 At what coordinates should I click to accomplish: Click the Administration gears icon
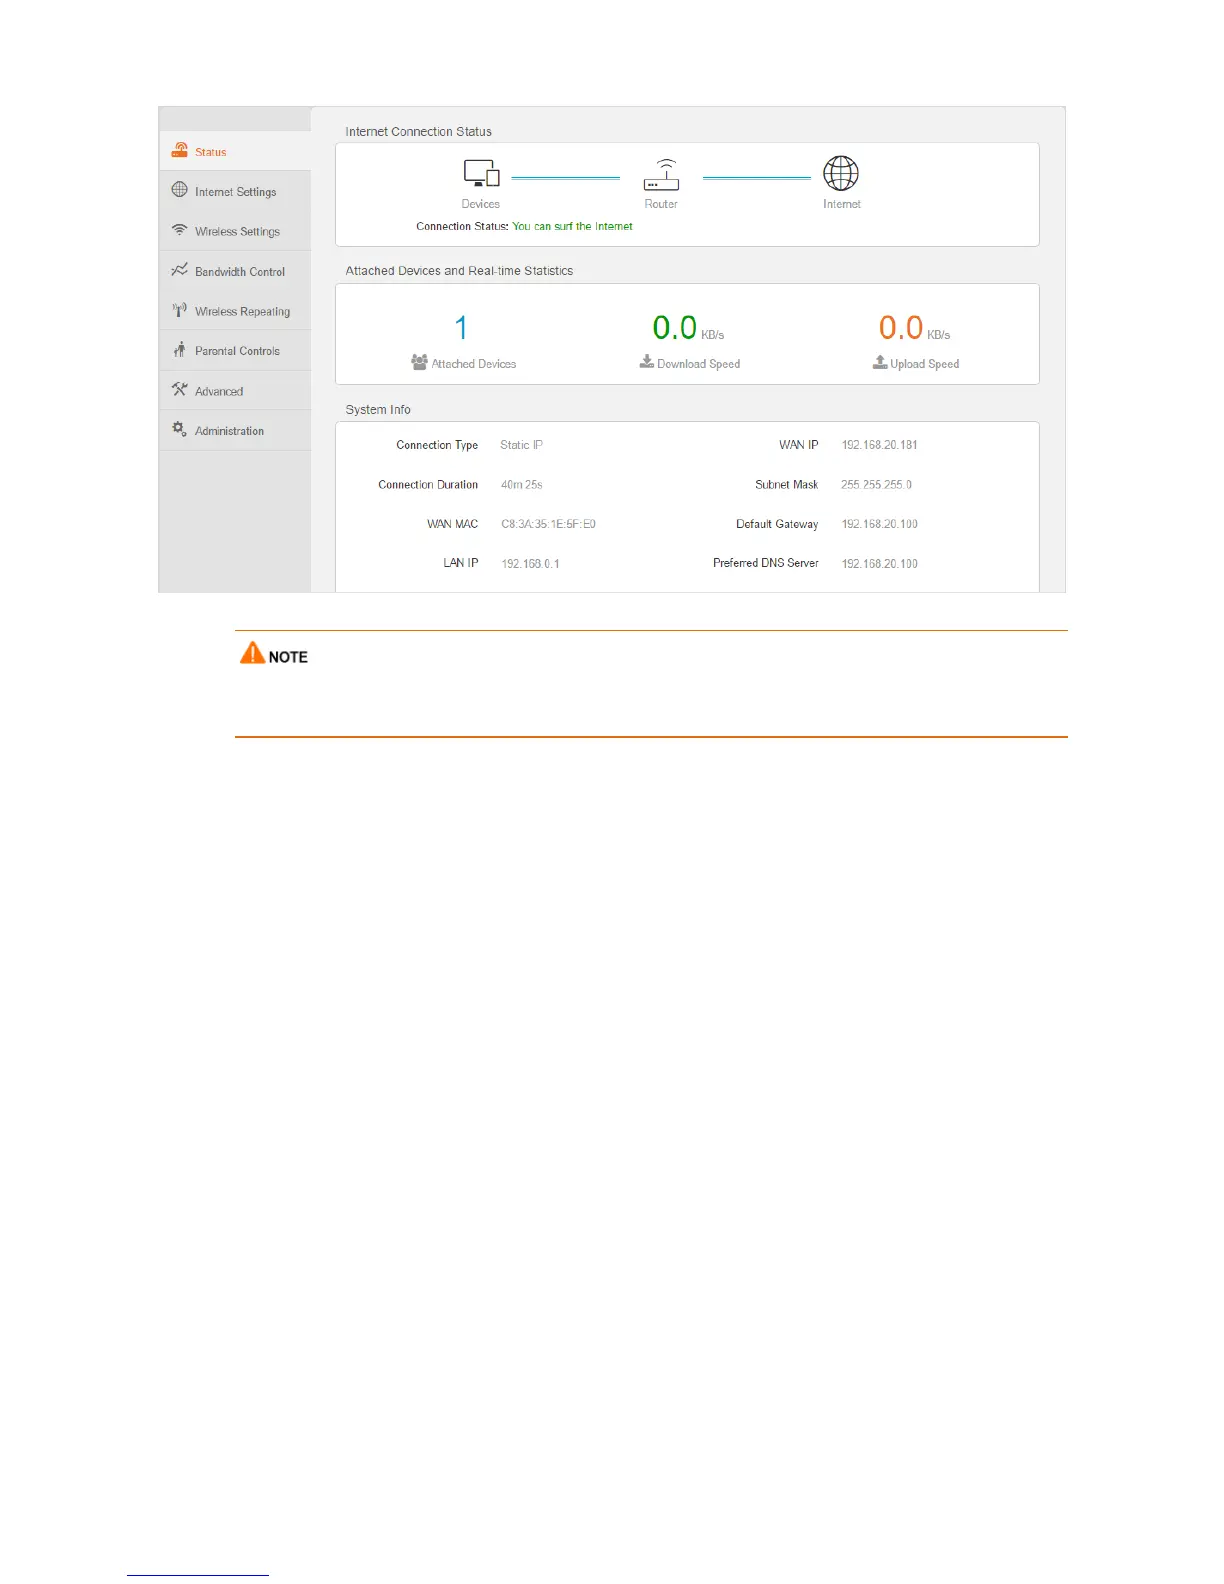click(180, 429)
